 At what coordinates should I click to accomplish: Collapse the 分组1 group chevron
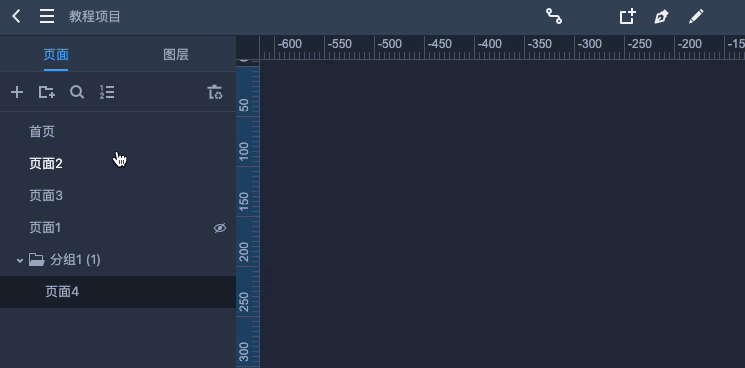coord(20,260)
